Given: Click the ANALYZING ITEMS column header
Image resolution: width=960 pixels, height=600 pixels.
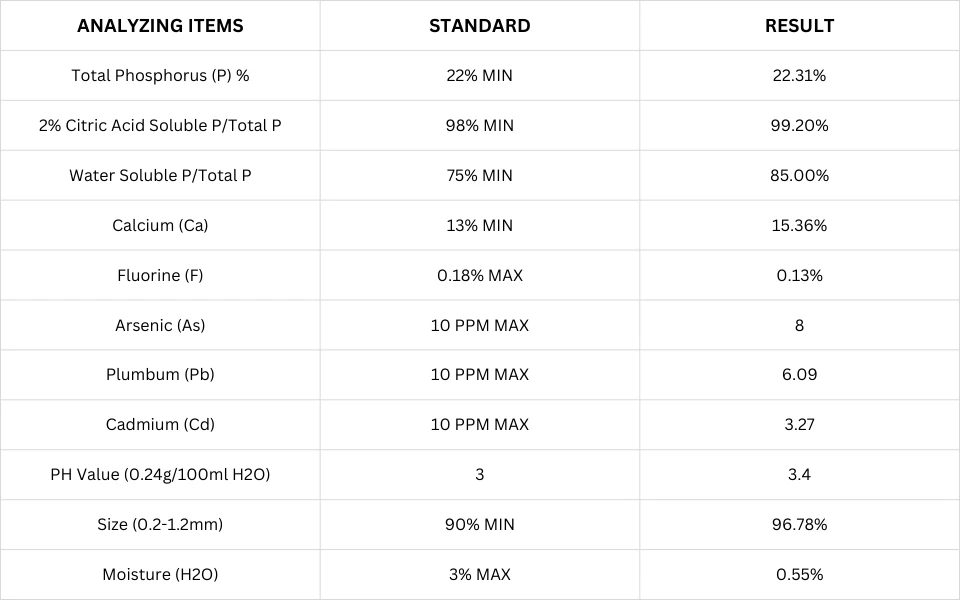Looking at the screenshot, I should coord(160,26).
